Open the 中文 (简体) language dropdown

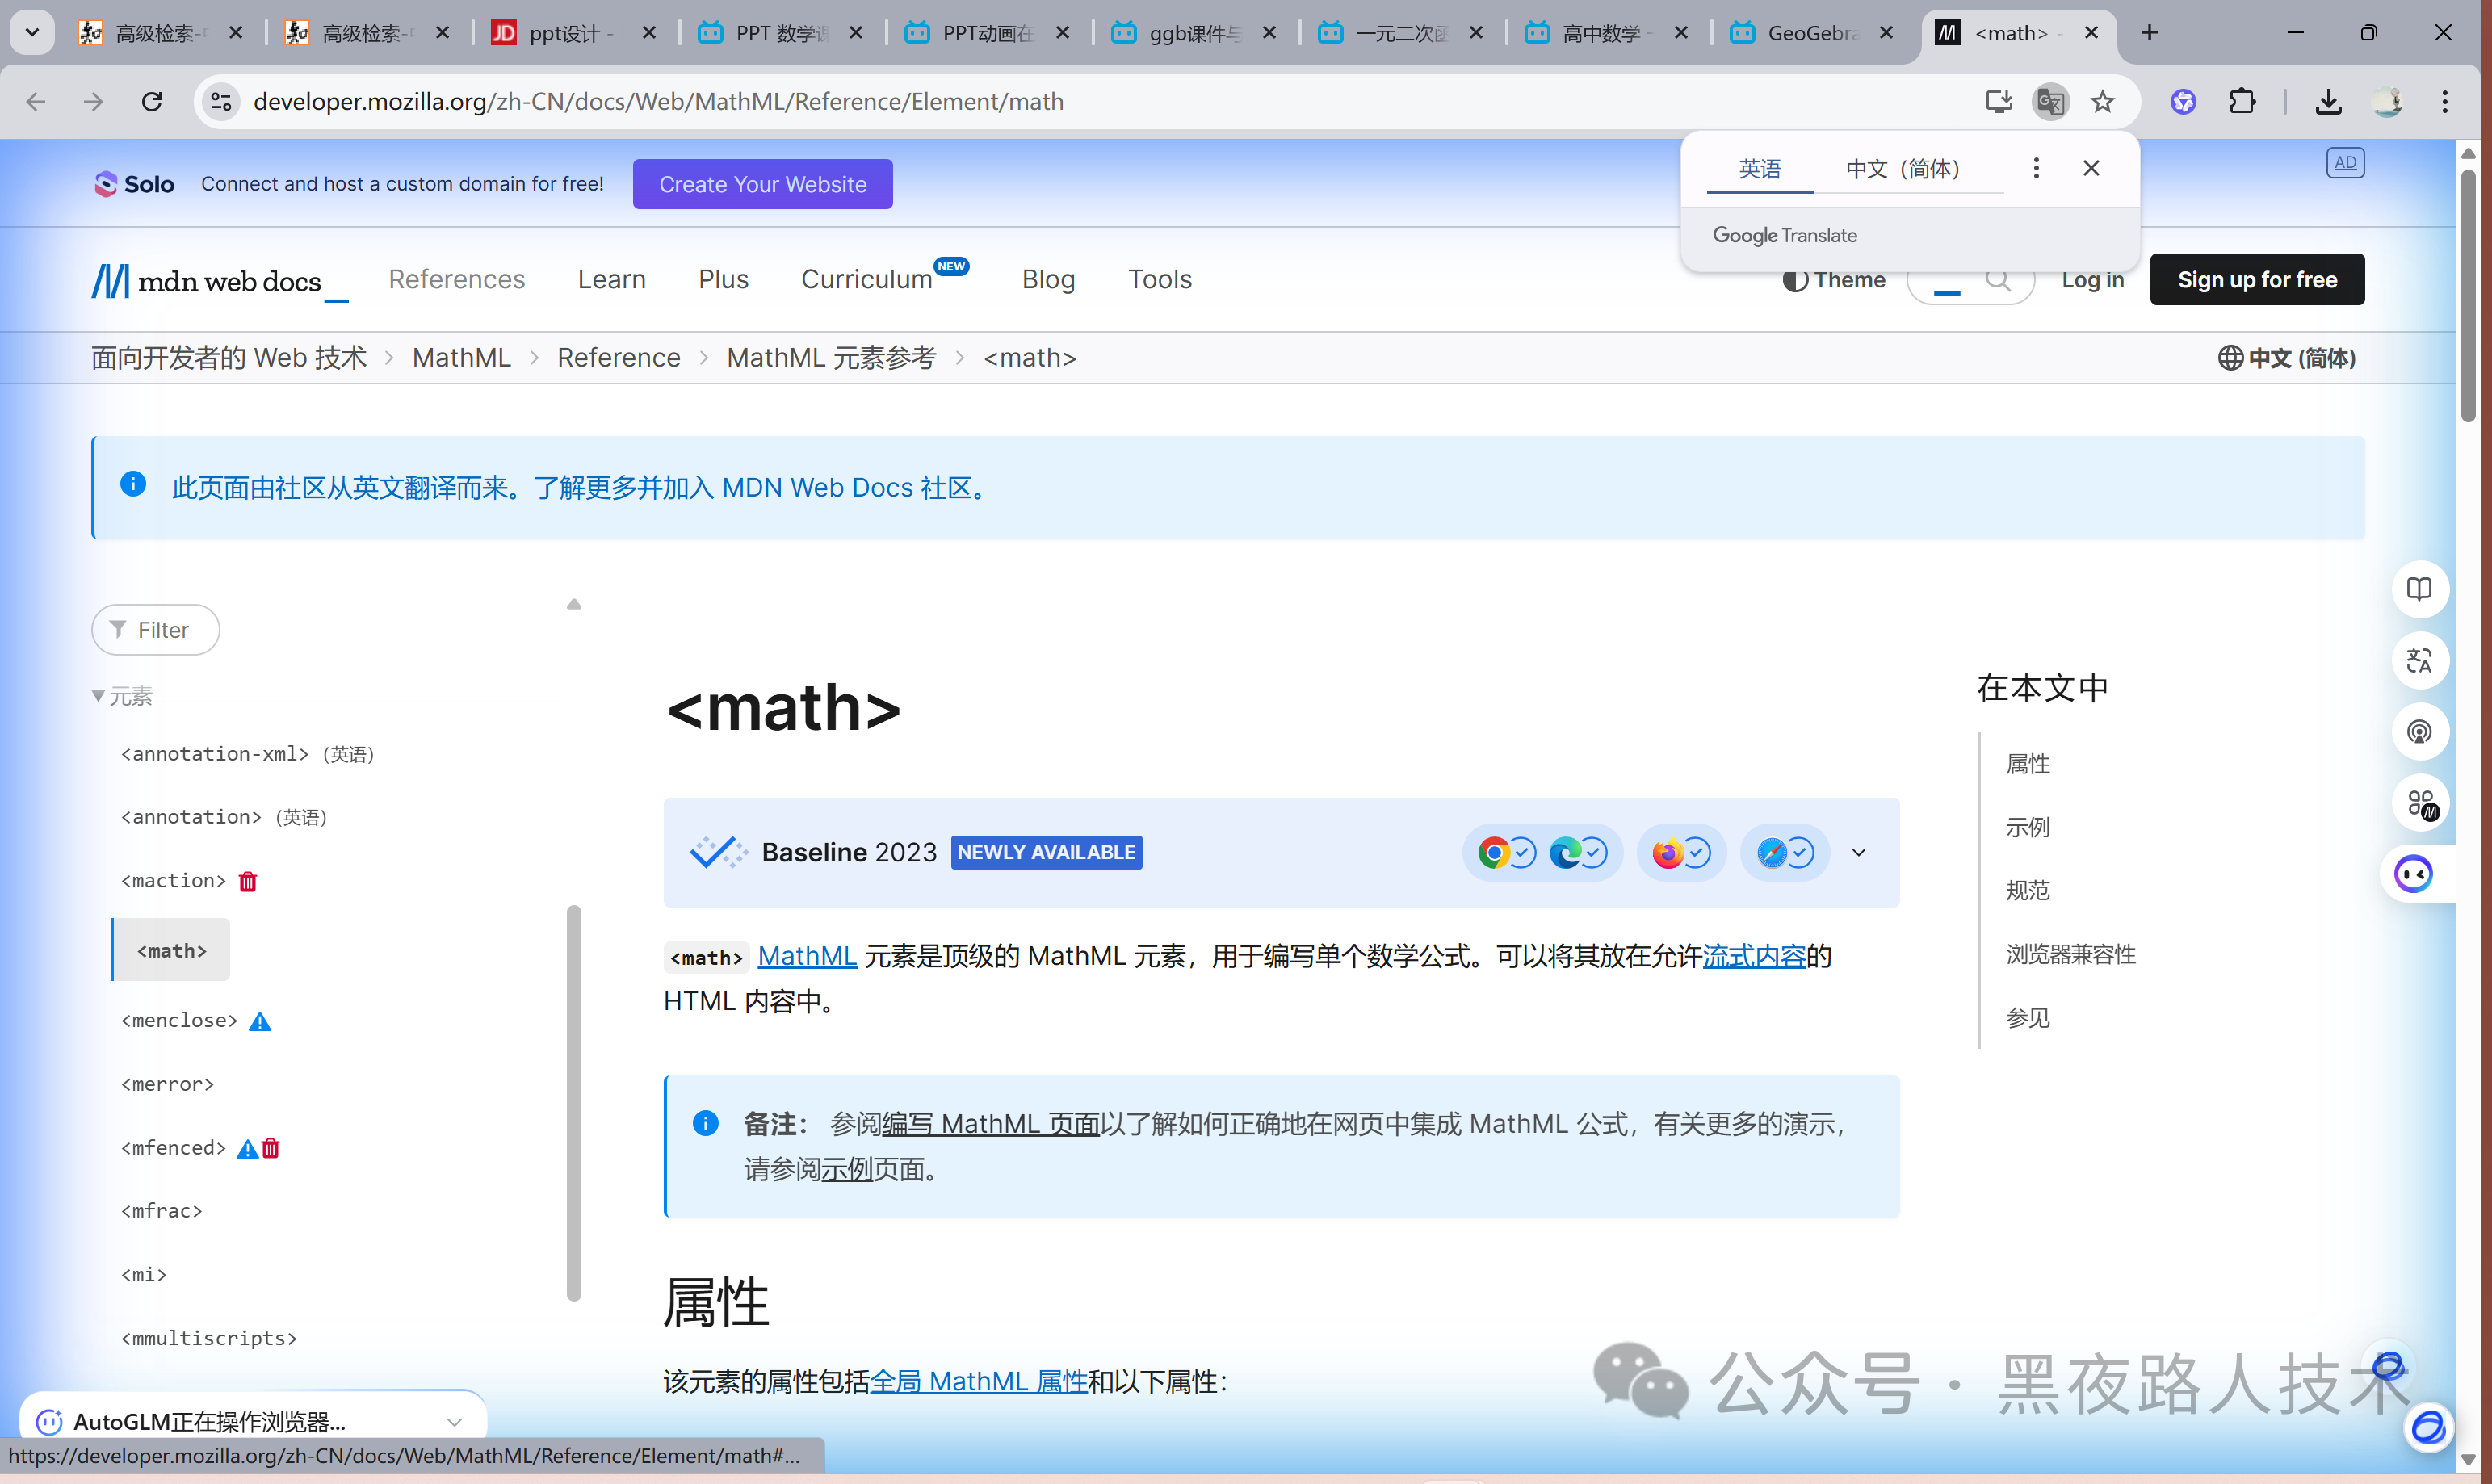2287,358
